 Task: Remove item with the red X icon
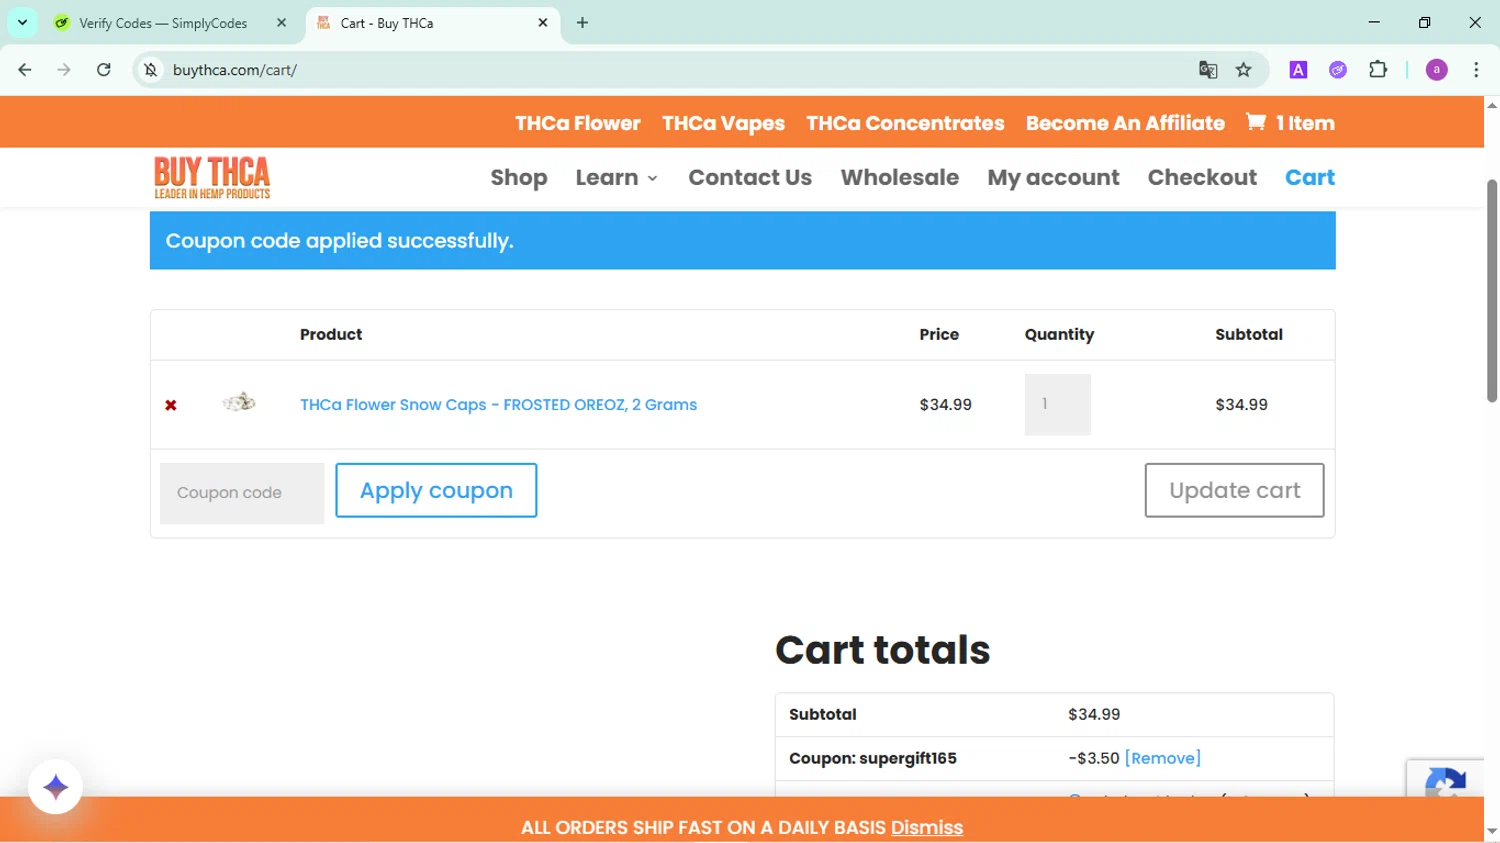(171, 405)
